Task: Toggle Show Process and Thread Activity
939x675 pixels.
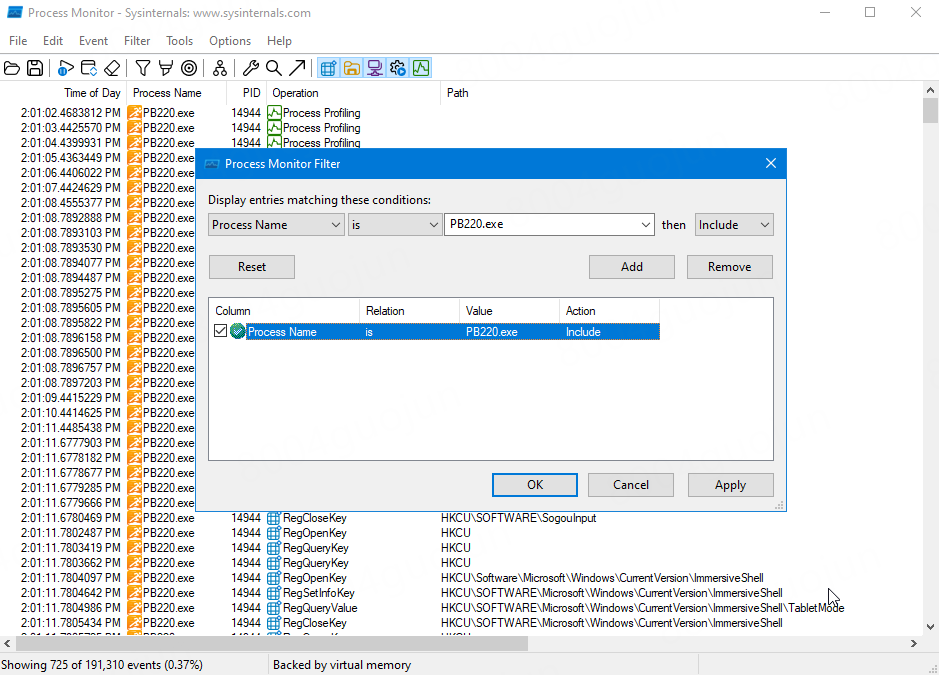Action: coord(398,68)
